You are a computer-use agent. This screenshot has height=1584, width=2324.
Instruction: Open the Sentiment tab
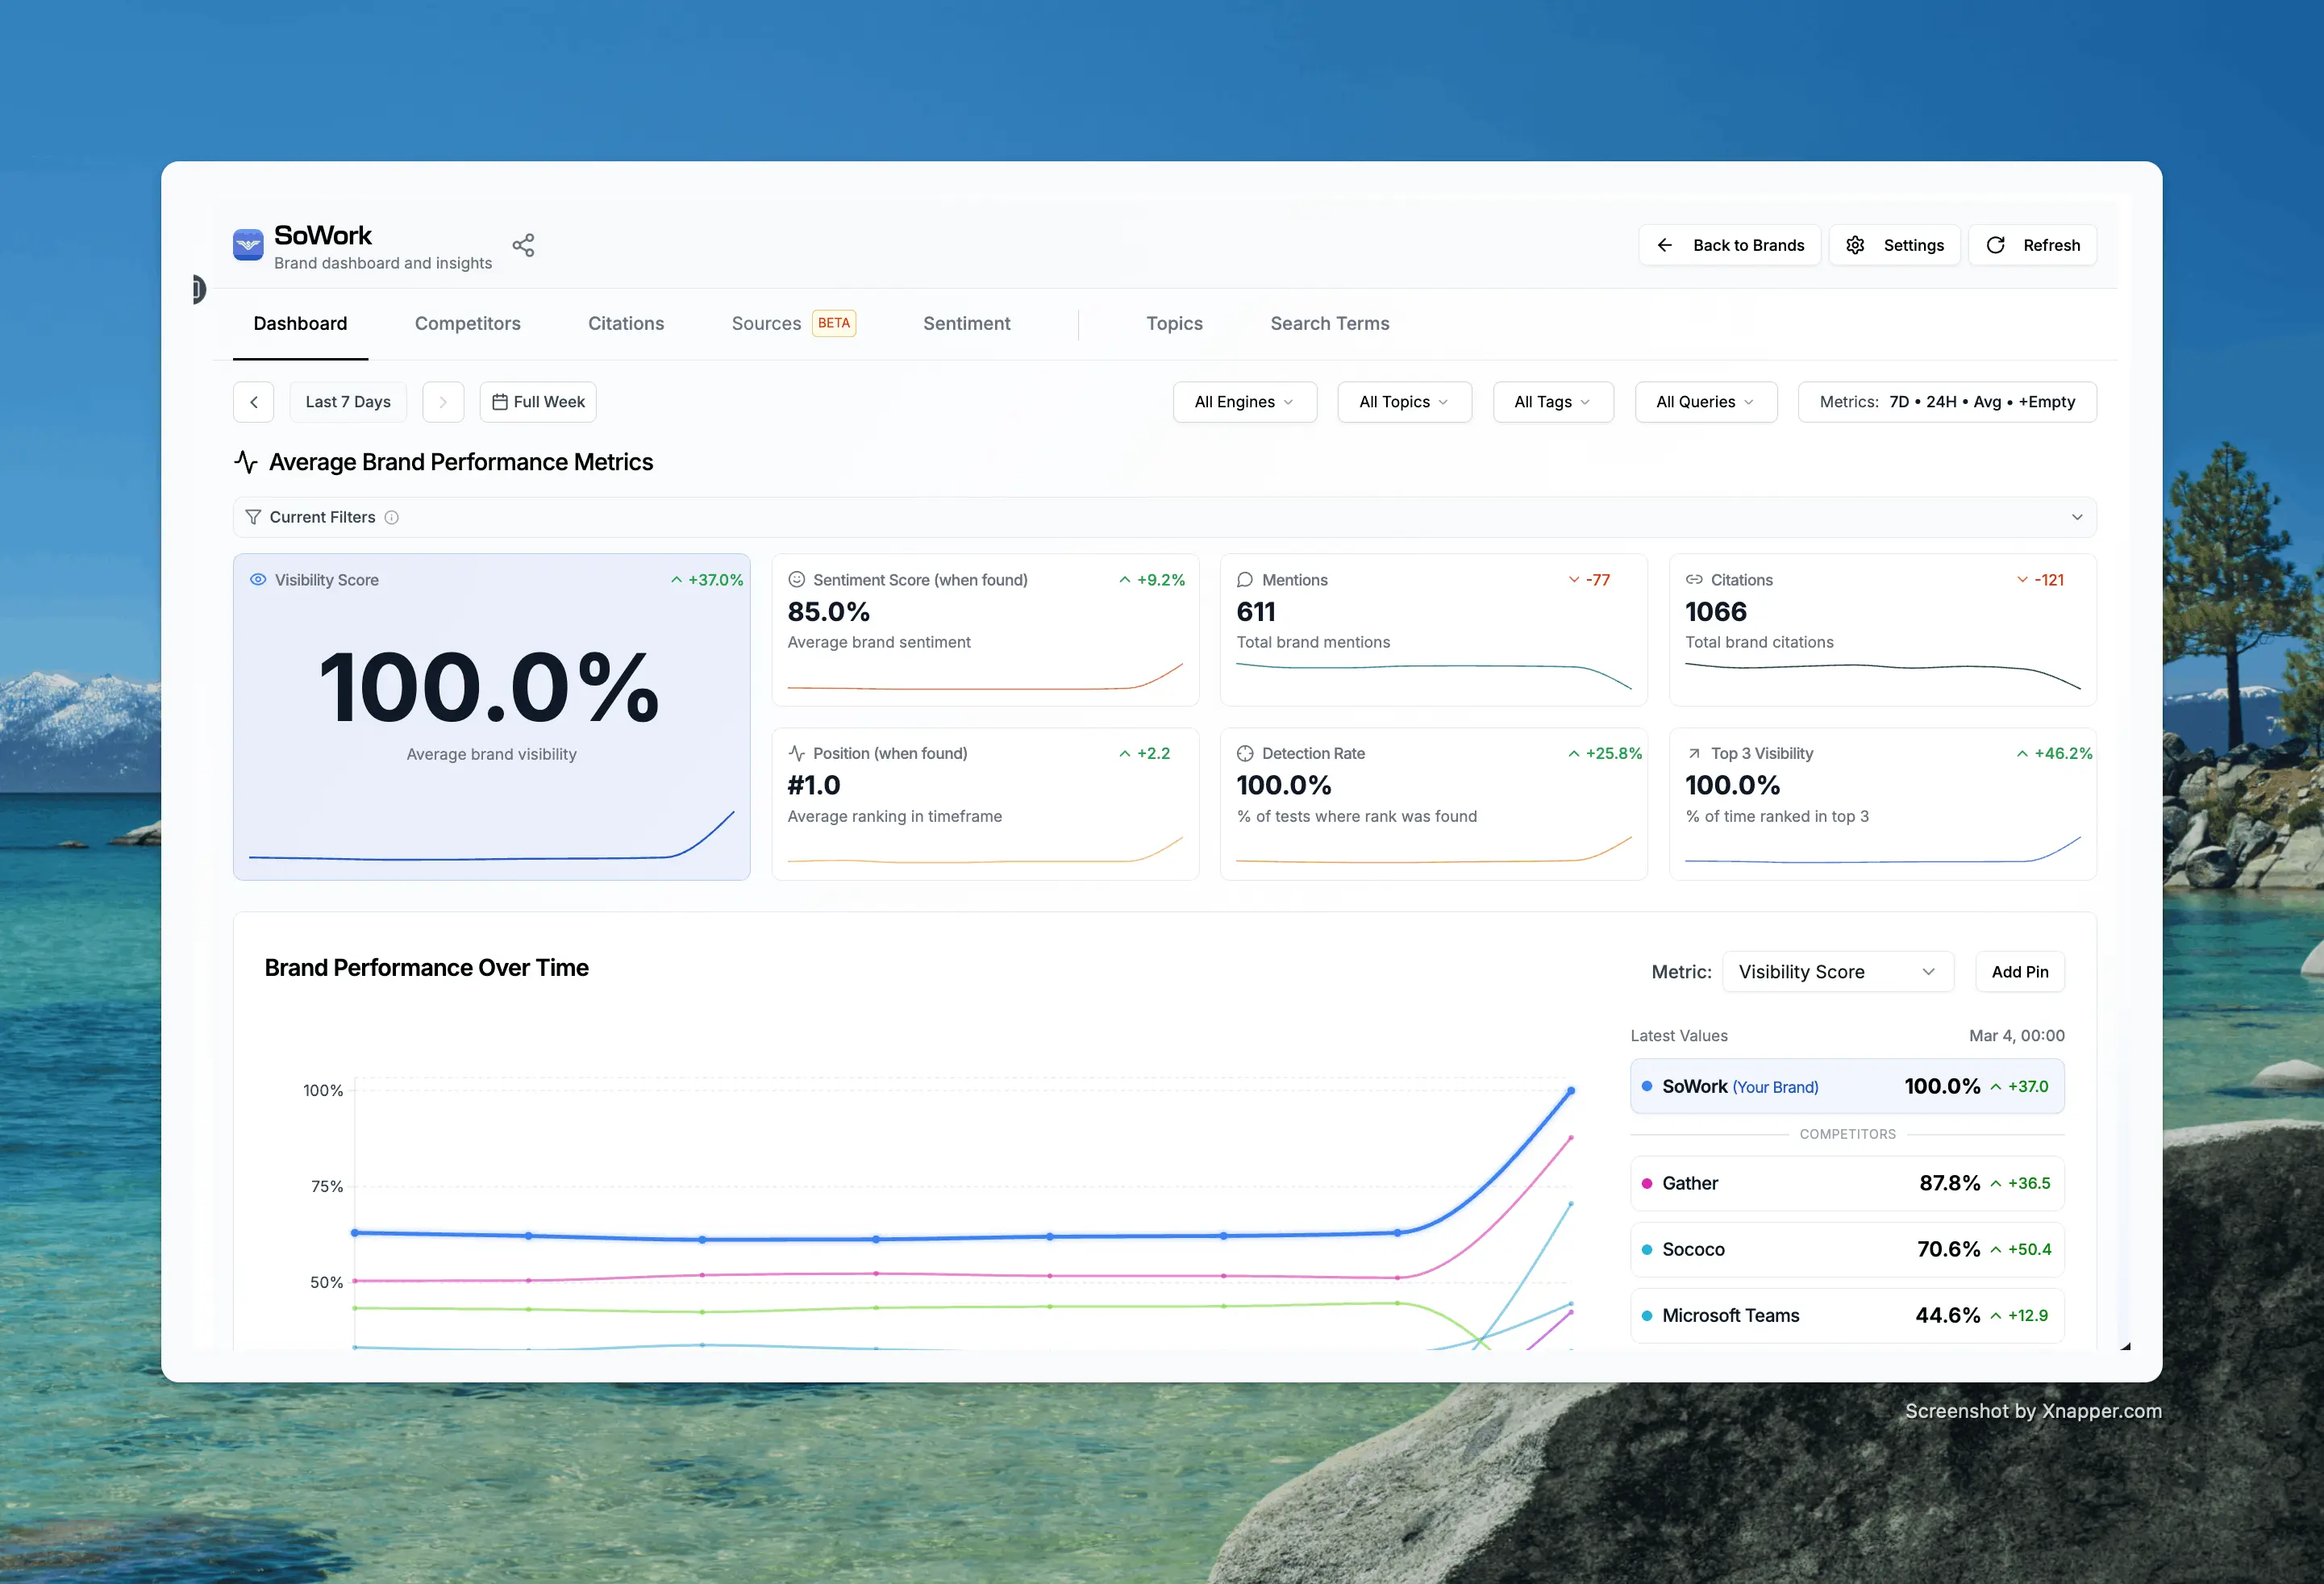966,323
